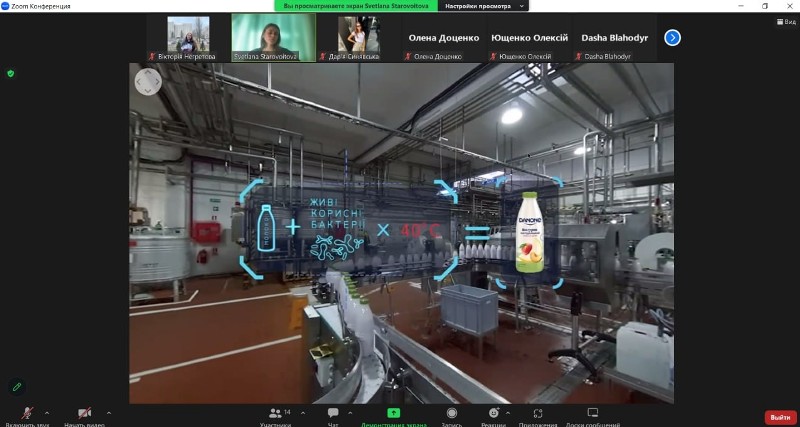This screenshot has width=800, height=427.
Task: Expand participants options chevron
Action: [x=303, y=413]
